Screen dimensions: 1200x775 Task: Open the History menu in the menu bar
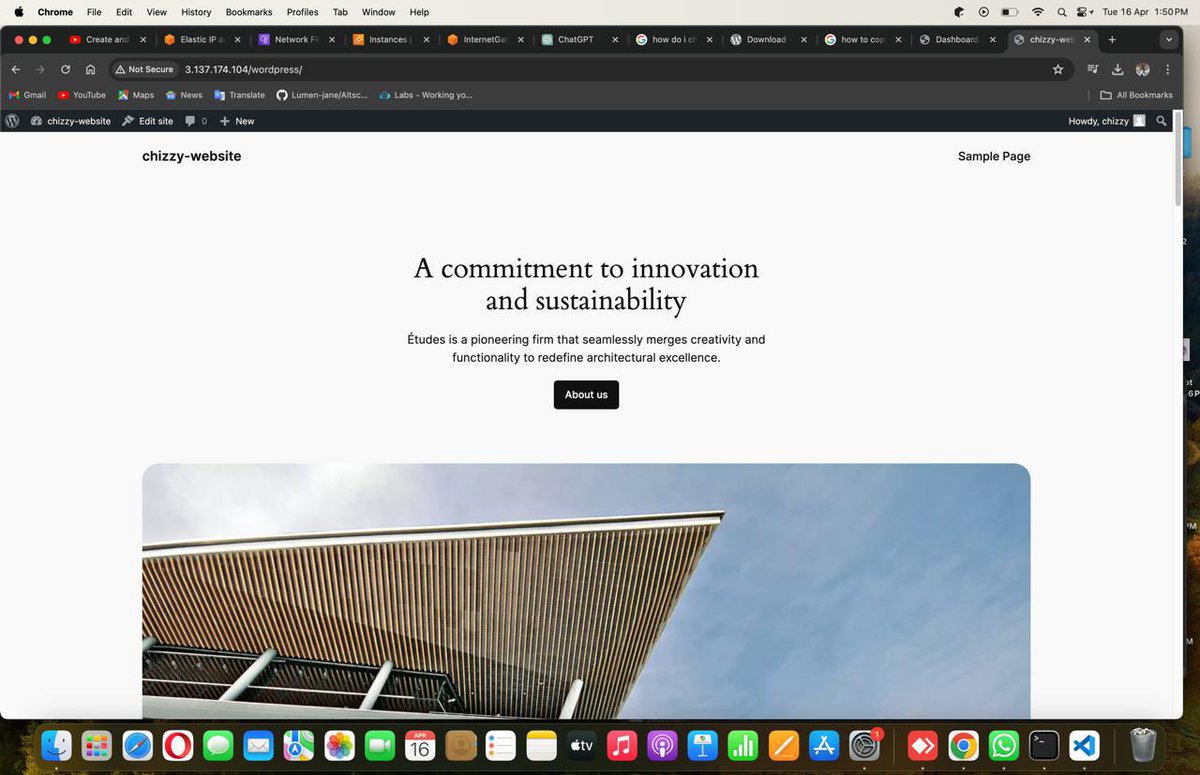pos(196,12)
